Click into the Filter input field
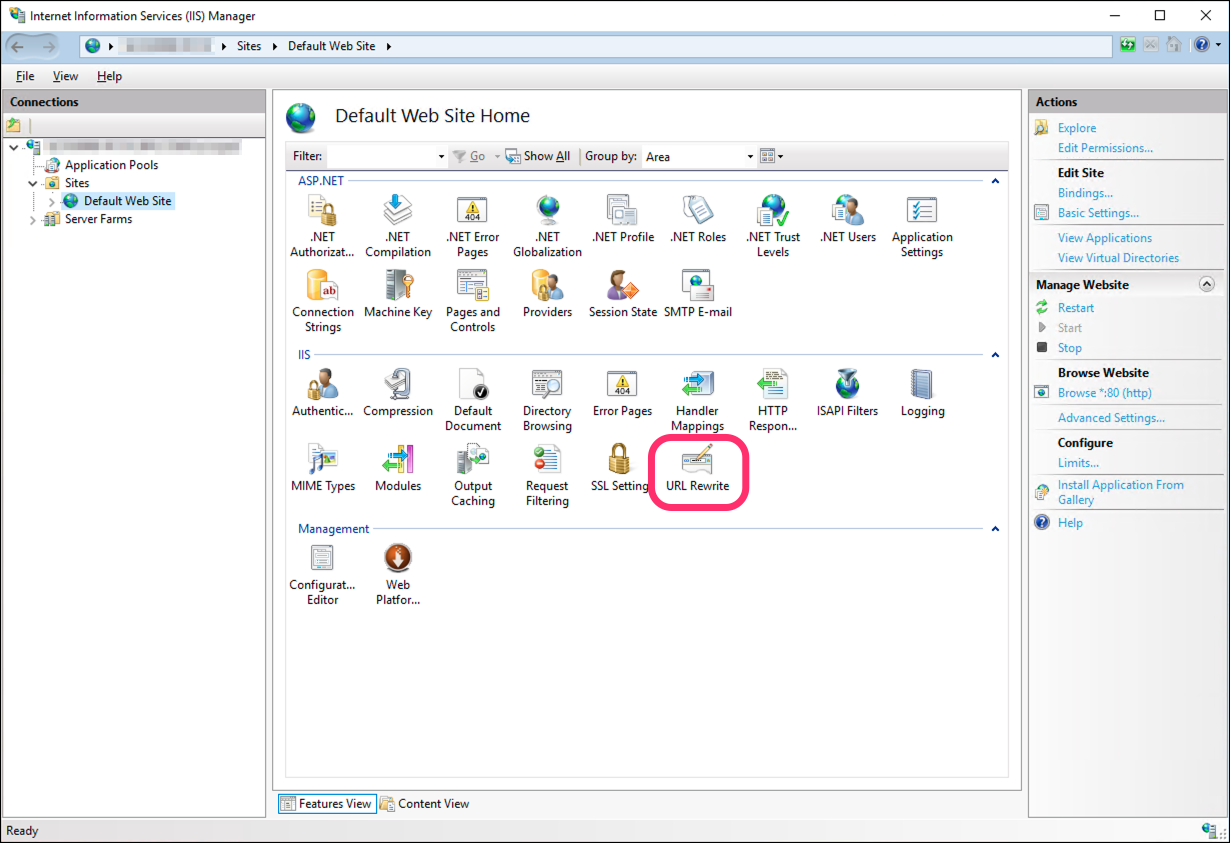 pos(382,157)
